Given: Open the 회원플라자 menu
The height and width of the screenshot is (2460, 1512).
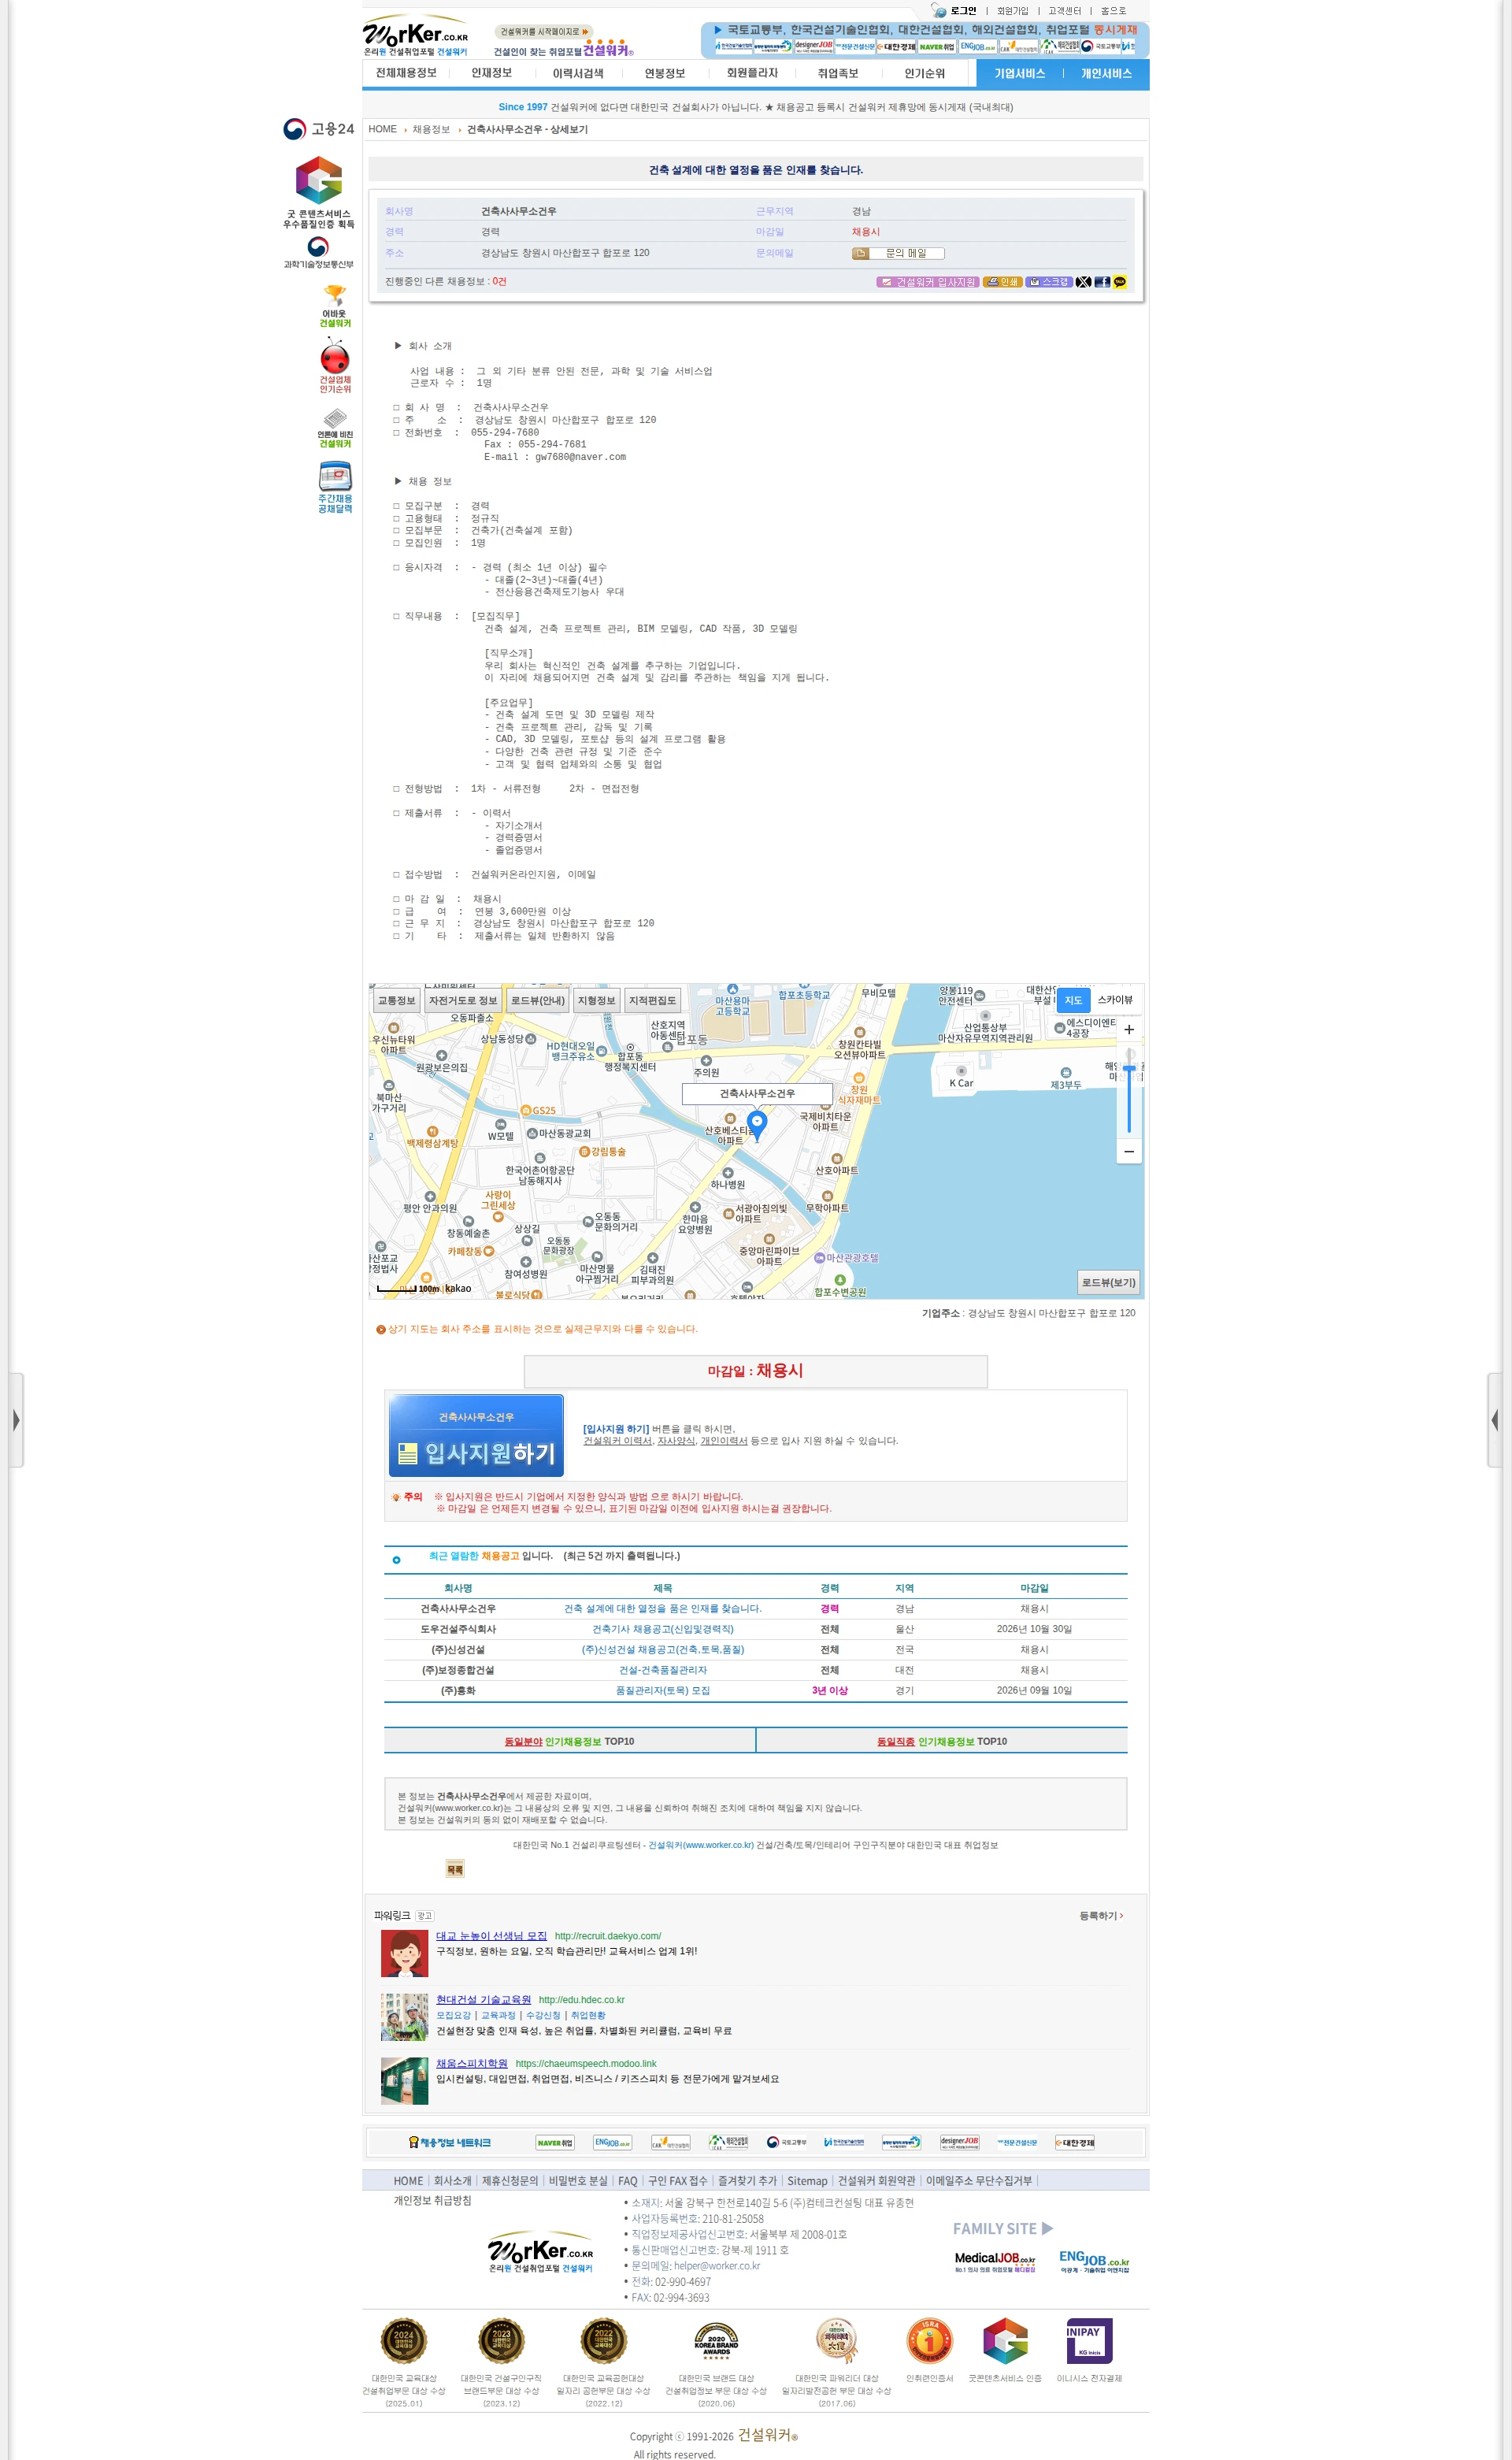Looking at the screenshot, I should (752, 73).
